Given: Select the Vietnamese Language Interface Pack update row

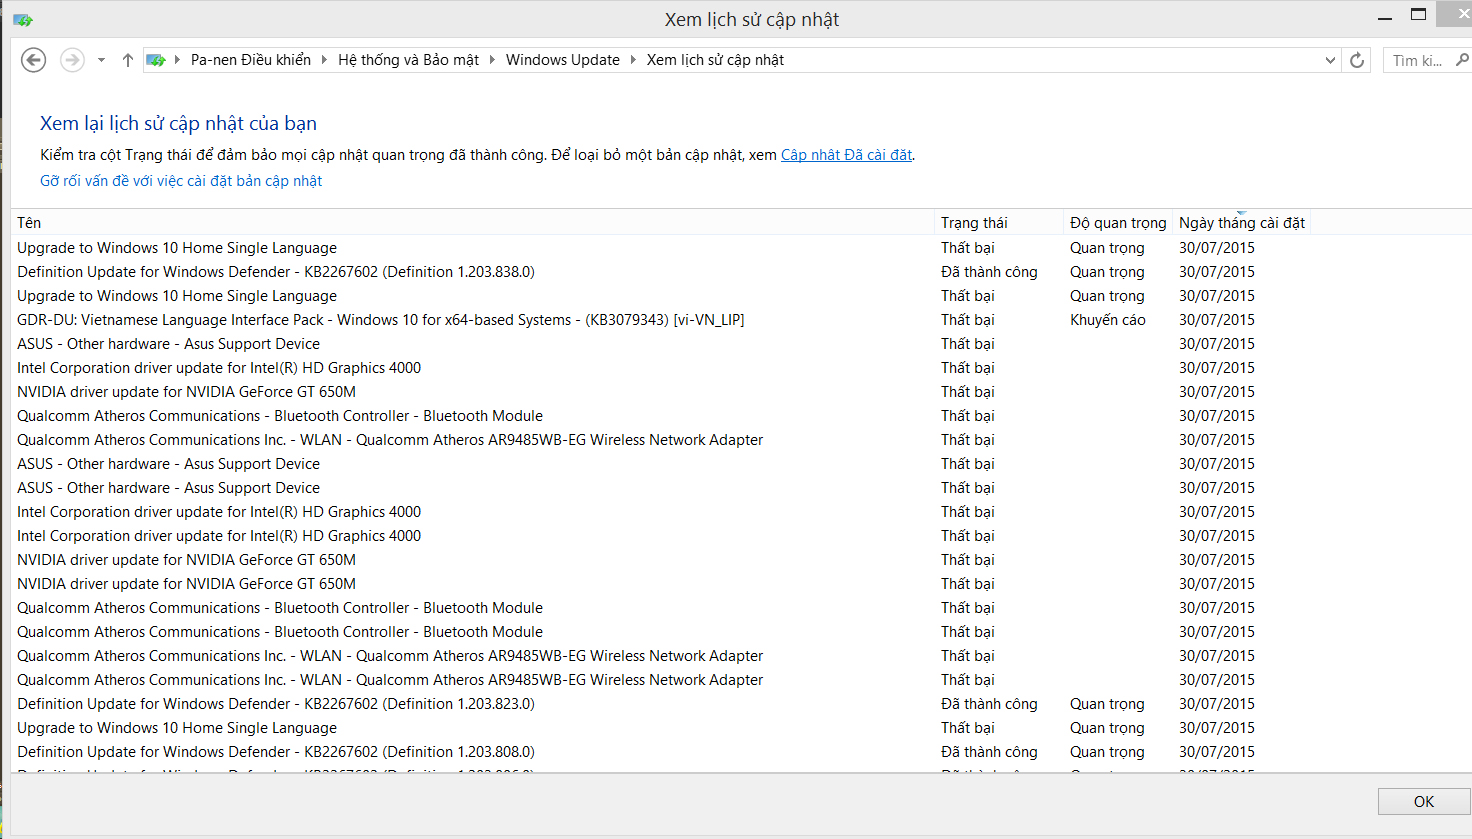Looking at the screenshot, I should click(x=380, y=320).
